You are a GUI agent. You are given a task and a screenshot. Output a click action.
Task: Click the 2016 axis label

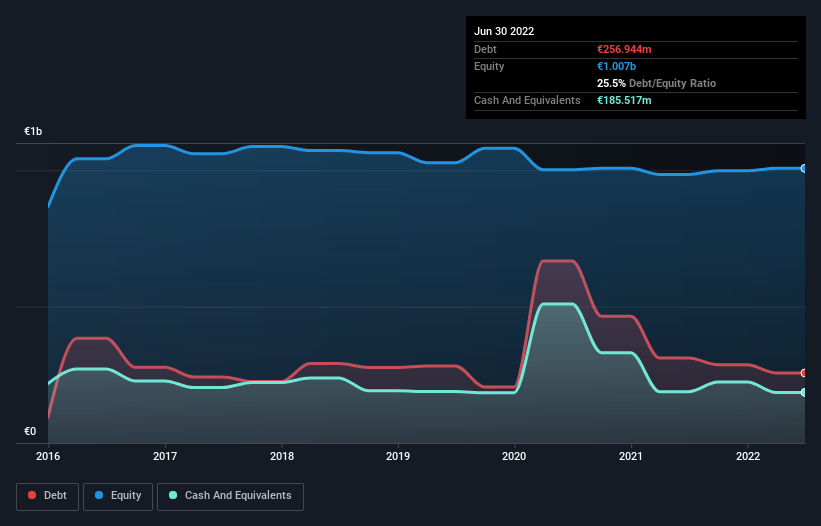48,456
